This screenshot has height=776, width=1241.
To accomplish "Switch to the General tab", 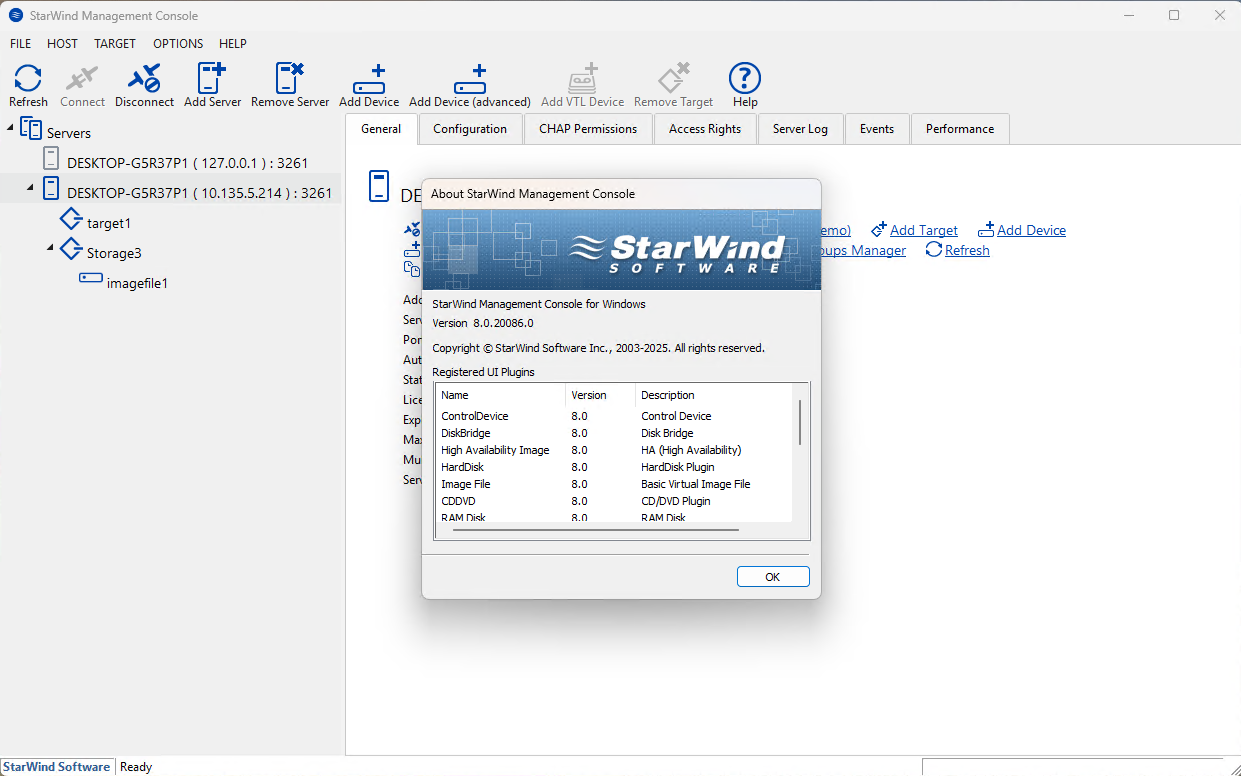I will click(x=381, y=128).
